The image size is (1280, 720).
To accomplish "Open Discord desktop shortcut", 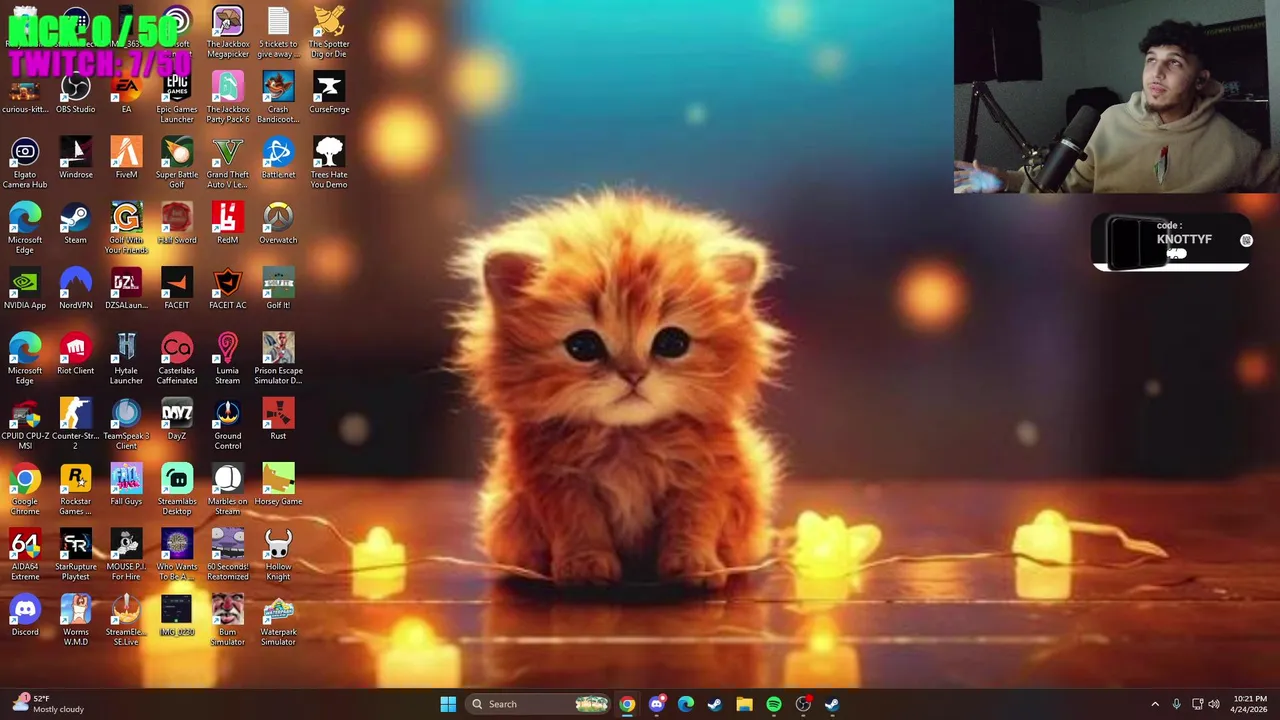I will 25,616.
